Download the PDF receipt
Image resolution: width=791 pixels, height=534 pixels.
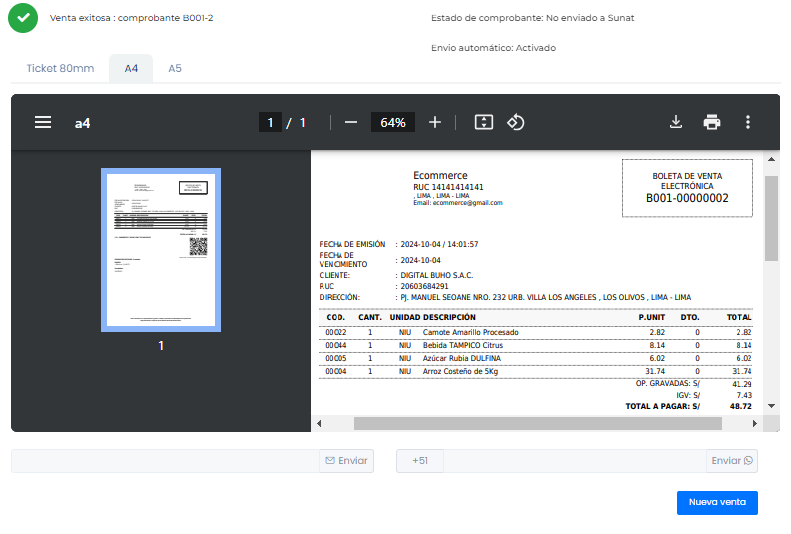tap(676, 122)
